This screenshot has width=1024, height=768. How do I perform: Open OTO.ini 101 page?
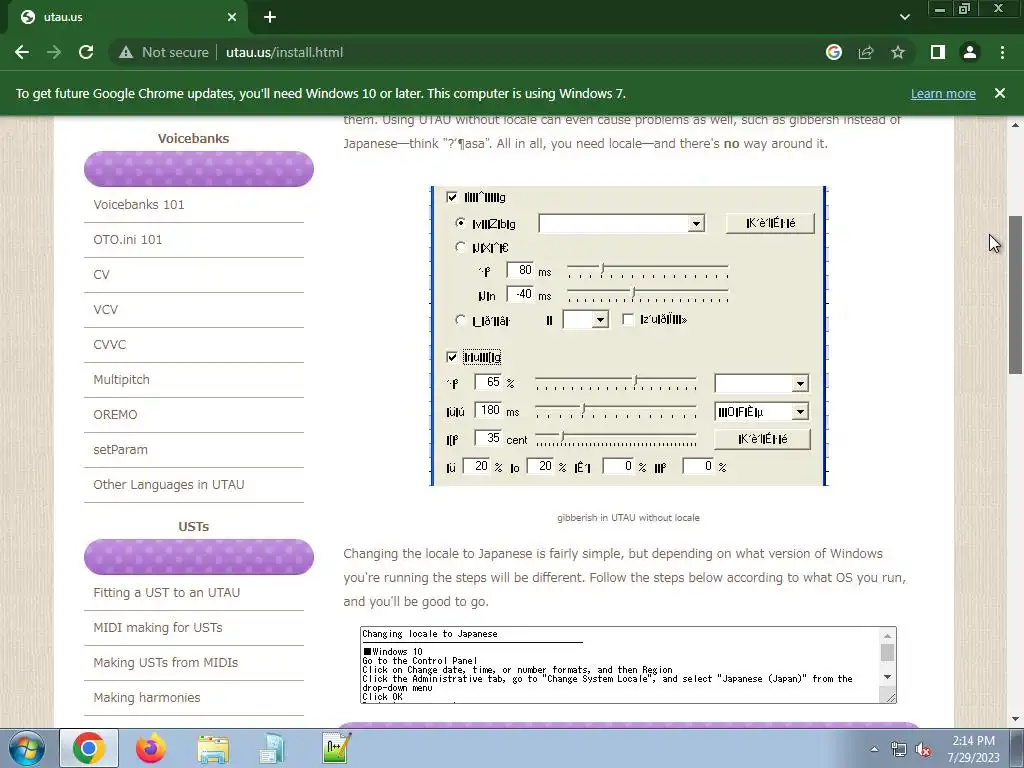pos(127,240)
